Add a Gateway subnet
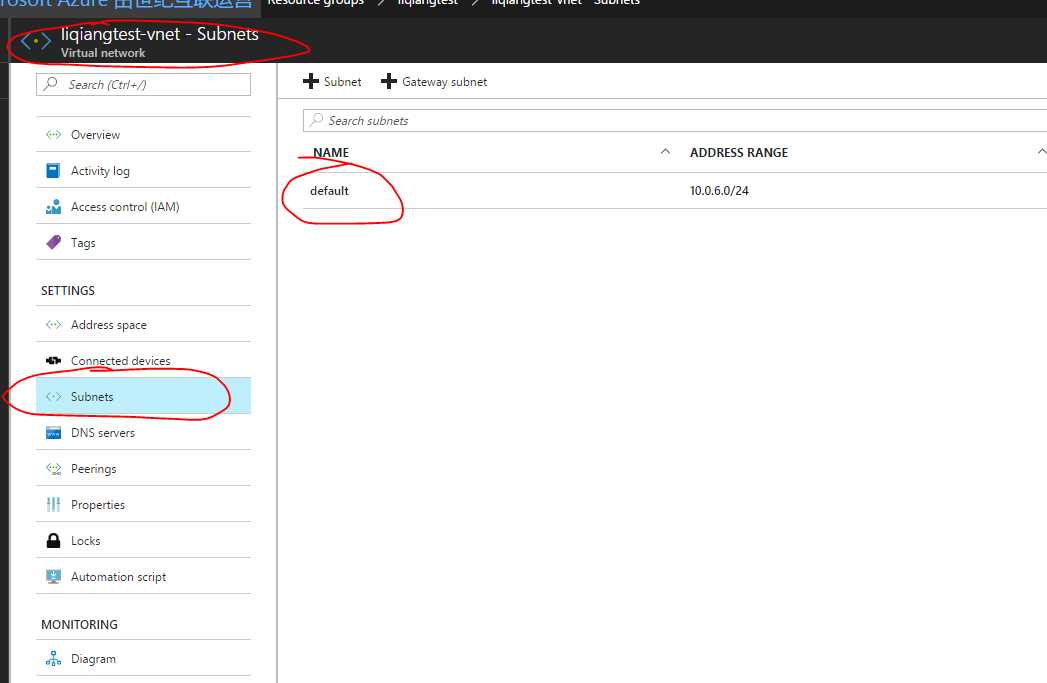Viewport: 1047px width, 683px height. tap(434, 81)
